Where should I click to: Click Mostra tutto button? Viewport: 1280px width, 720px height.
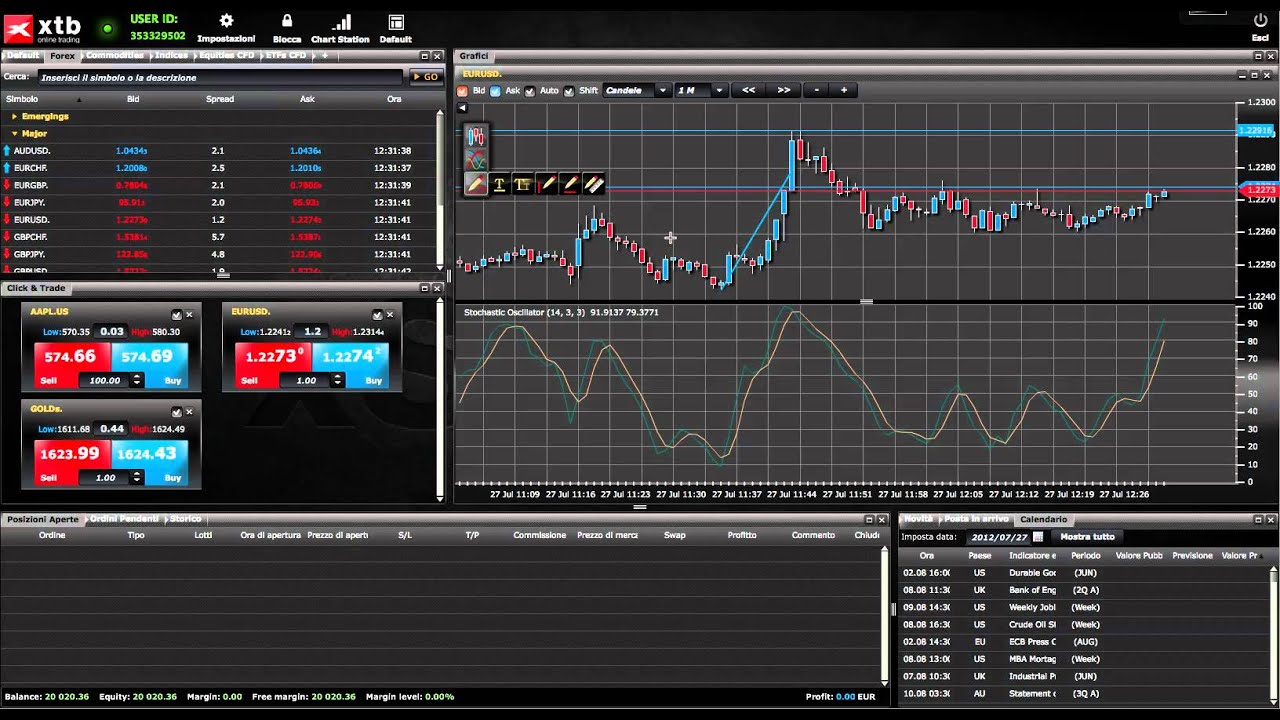[x=1088, y=537]
